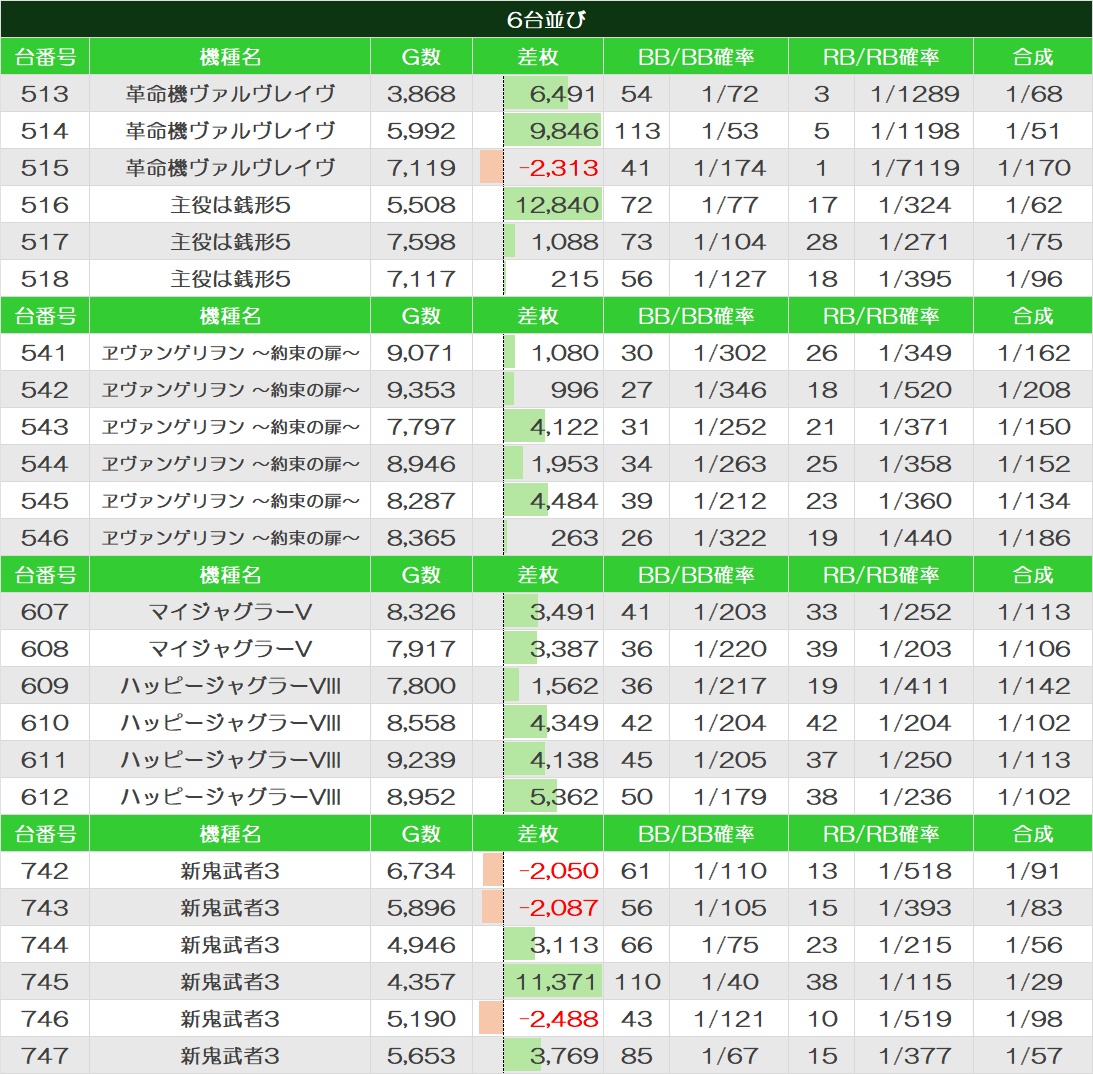Click the first 台番号 column header
This screenshot has height=1074, width=1093.
[45, 56]
